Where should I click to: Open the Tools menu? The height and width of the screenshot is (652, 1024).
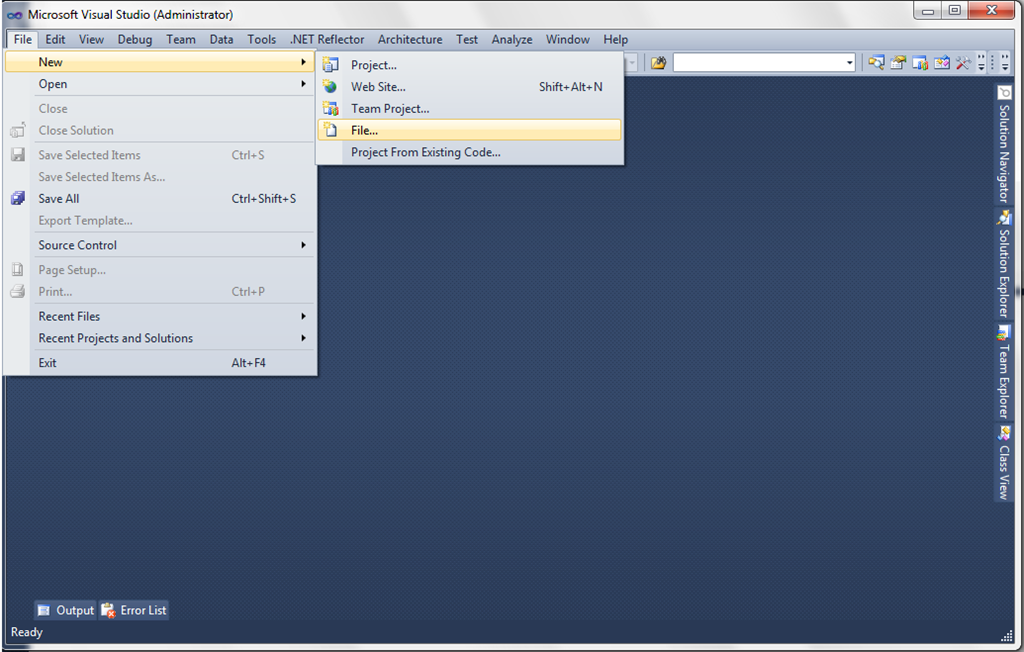click(261, 39)
